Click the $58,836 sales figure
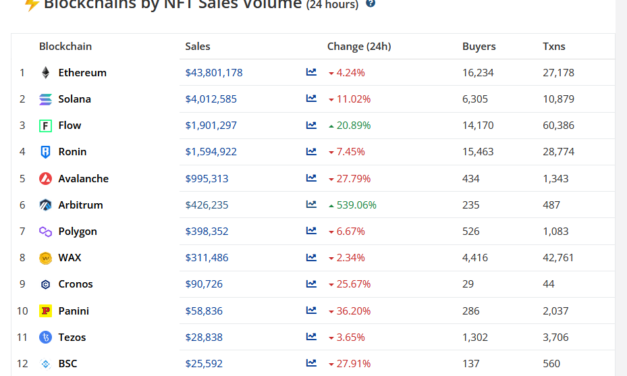This screenshot has width=627, height=376. 204,311
